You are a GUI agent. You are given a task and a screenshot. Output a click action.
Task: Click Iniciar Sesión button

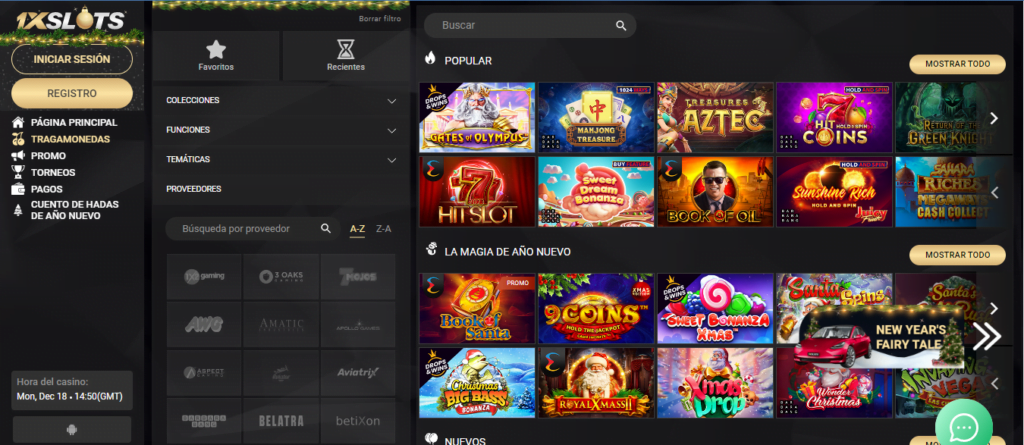pyautogui.click(x=72, y=59)
